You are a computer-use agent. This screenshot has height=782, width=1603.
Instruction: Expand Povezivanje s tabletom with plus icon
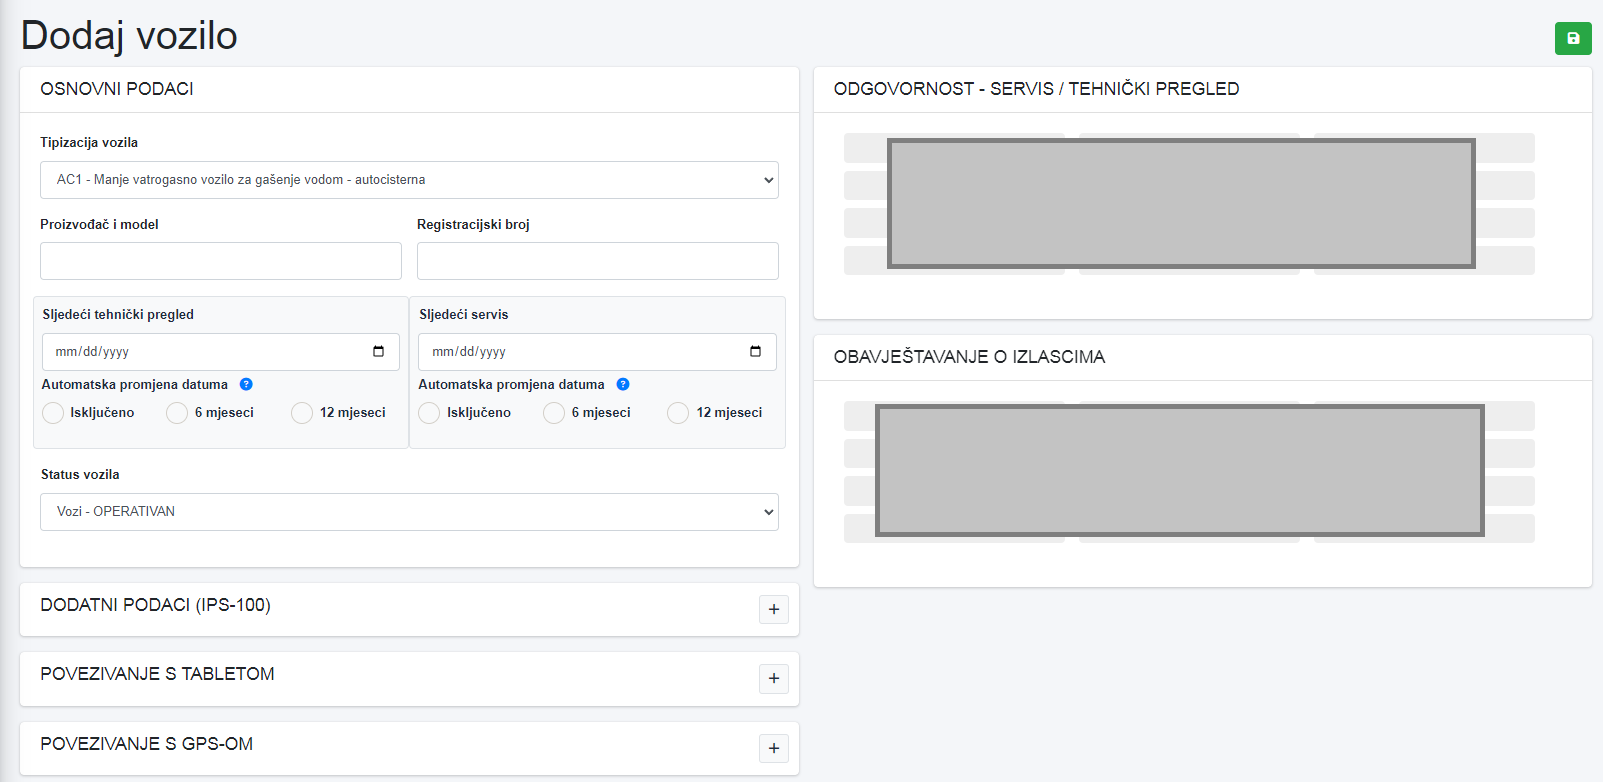[773, 679]
